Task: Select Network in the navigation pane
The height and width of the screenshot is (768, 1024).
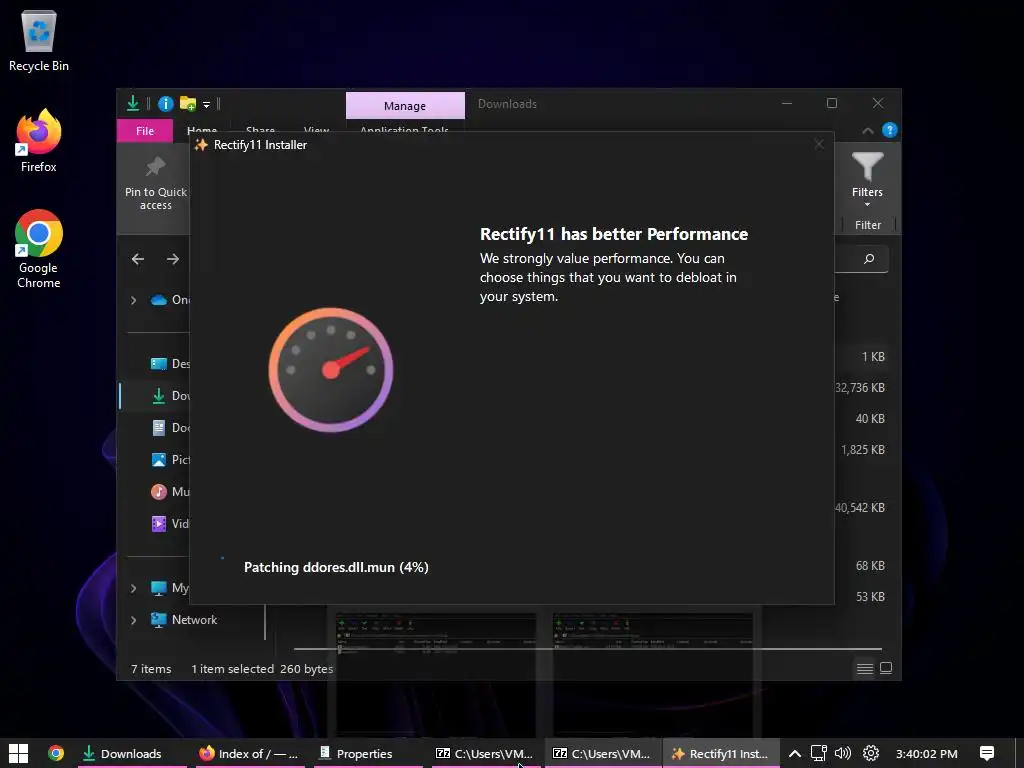Action: (x=184, y=620)
